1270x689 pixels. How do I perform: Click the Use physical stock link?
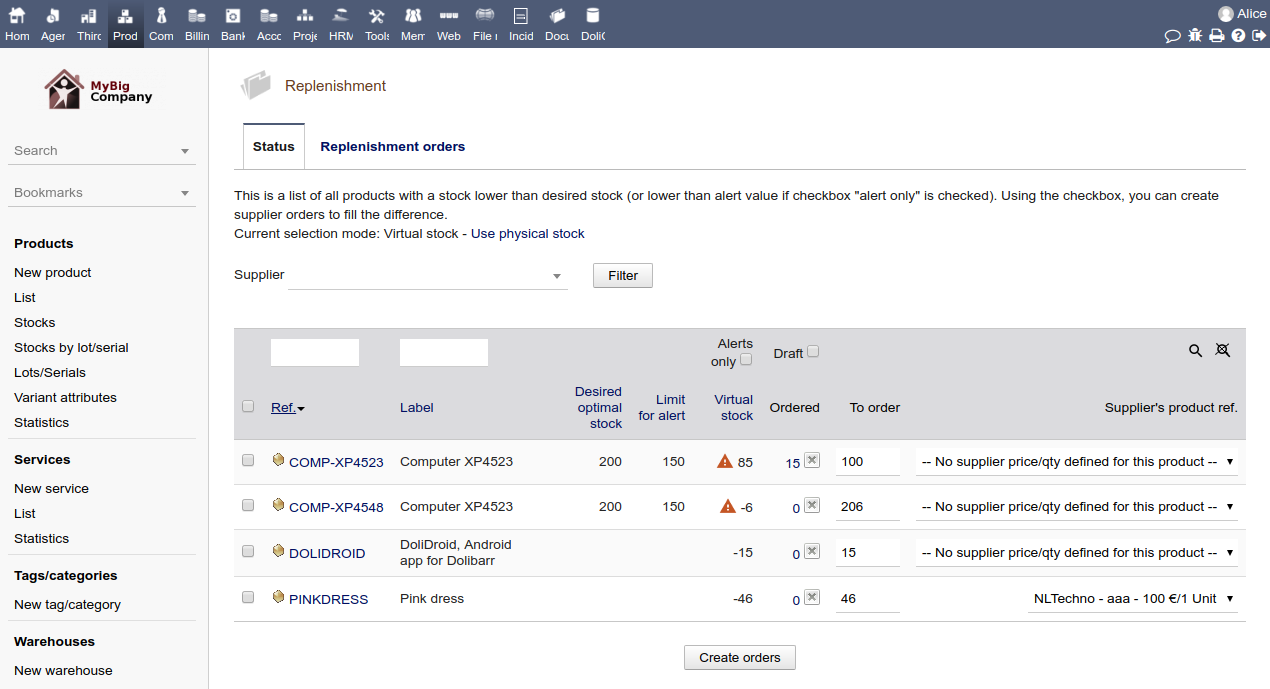527,234
